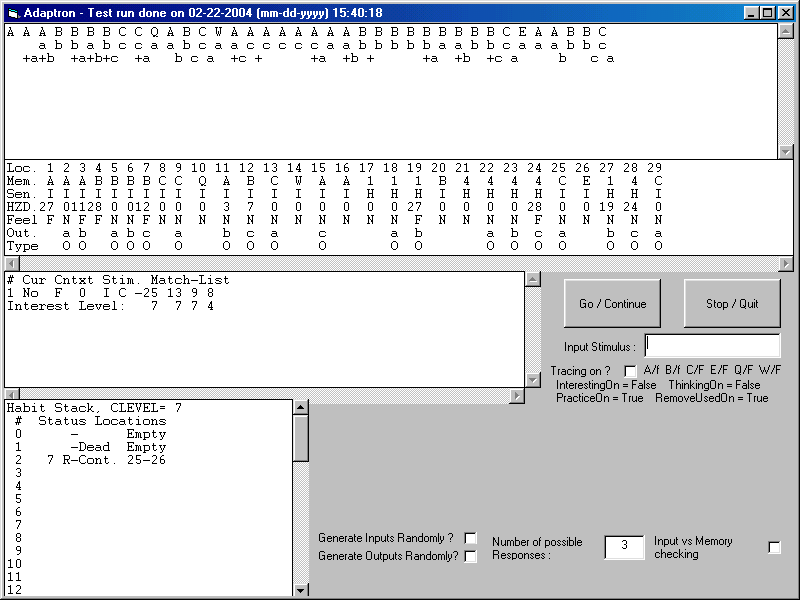This screenshot has height=600, width=800.
Task: Click 'ThinkingOn = False' status text
Action: 714,385
